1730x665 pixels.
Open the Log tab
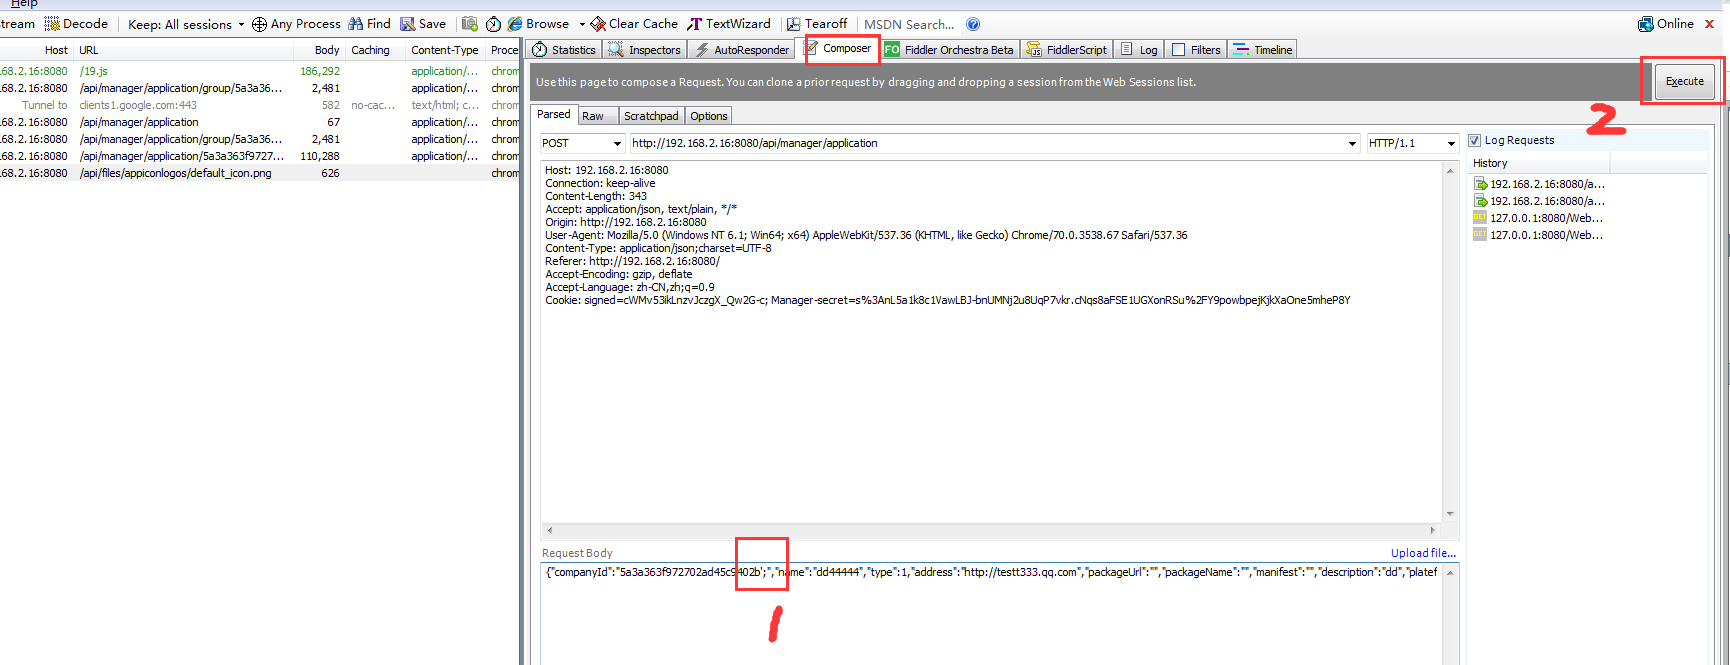(x=1139, y=49)
